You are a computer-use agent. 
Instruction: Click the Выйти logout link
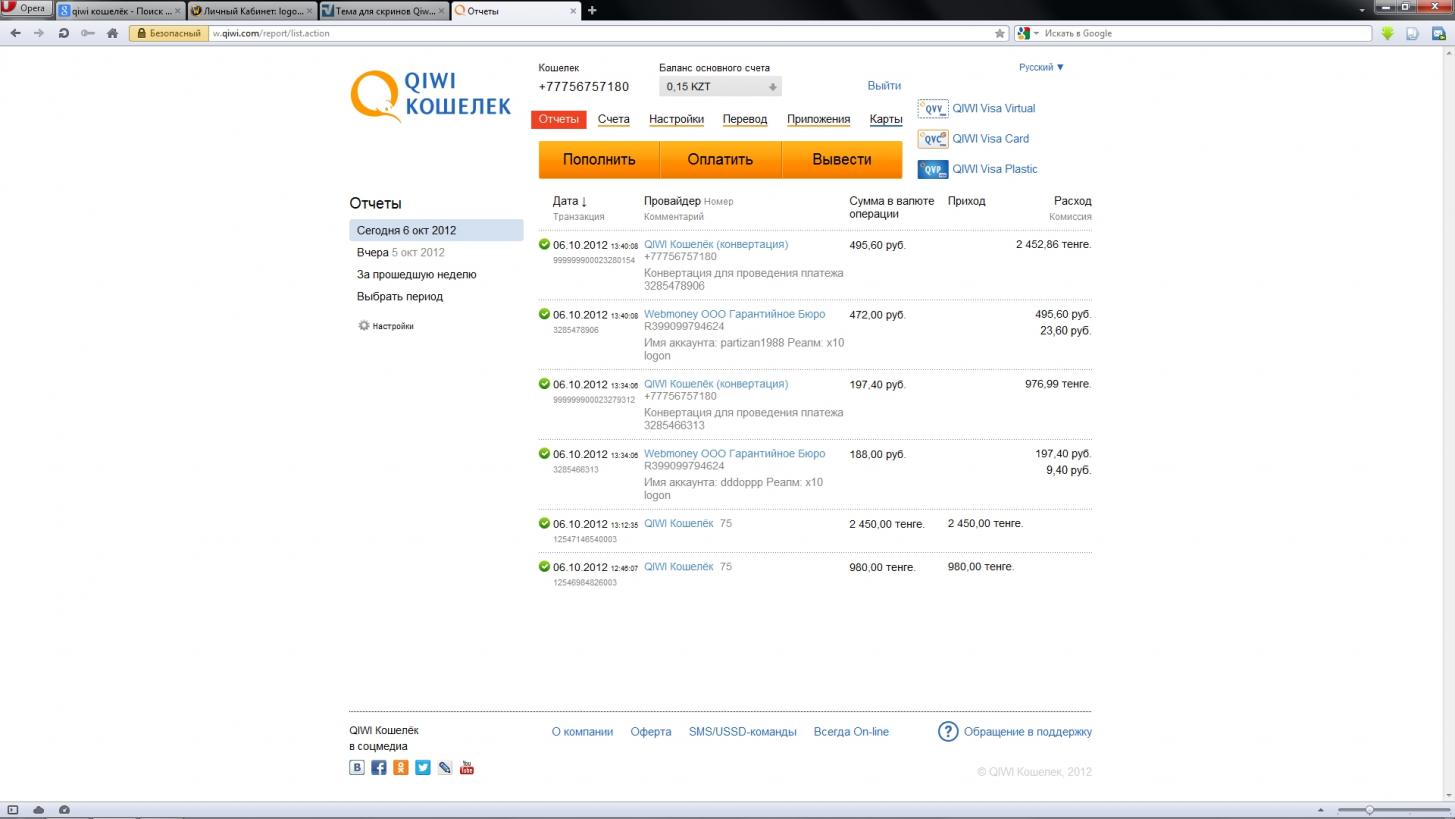pos(884,86)
